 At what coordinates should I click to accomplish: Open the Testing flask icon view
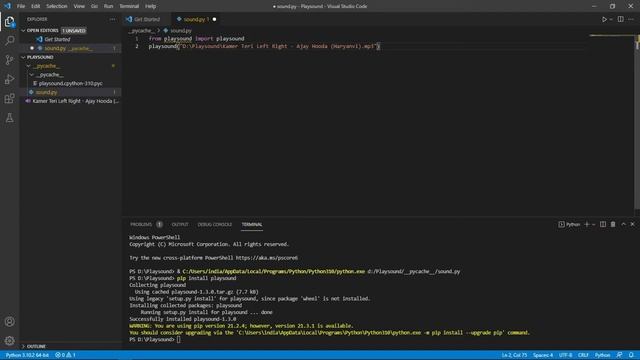click(9, 118)
